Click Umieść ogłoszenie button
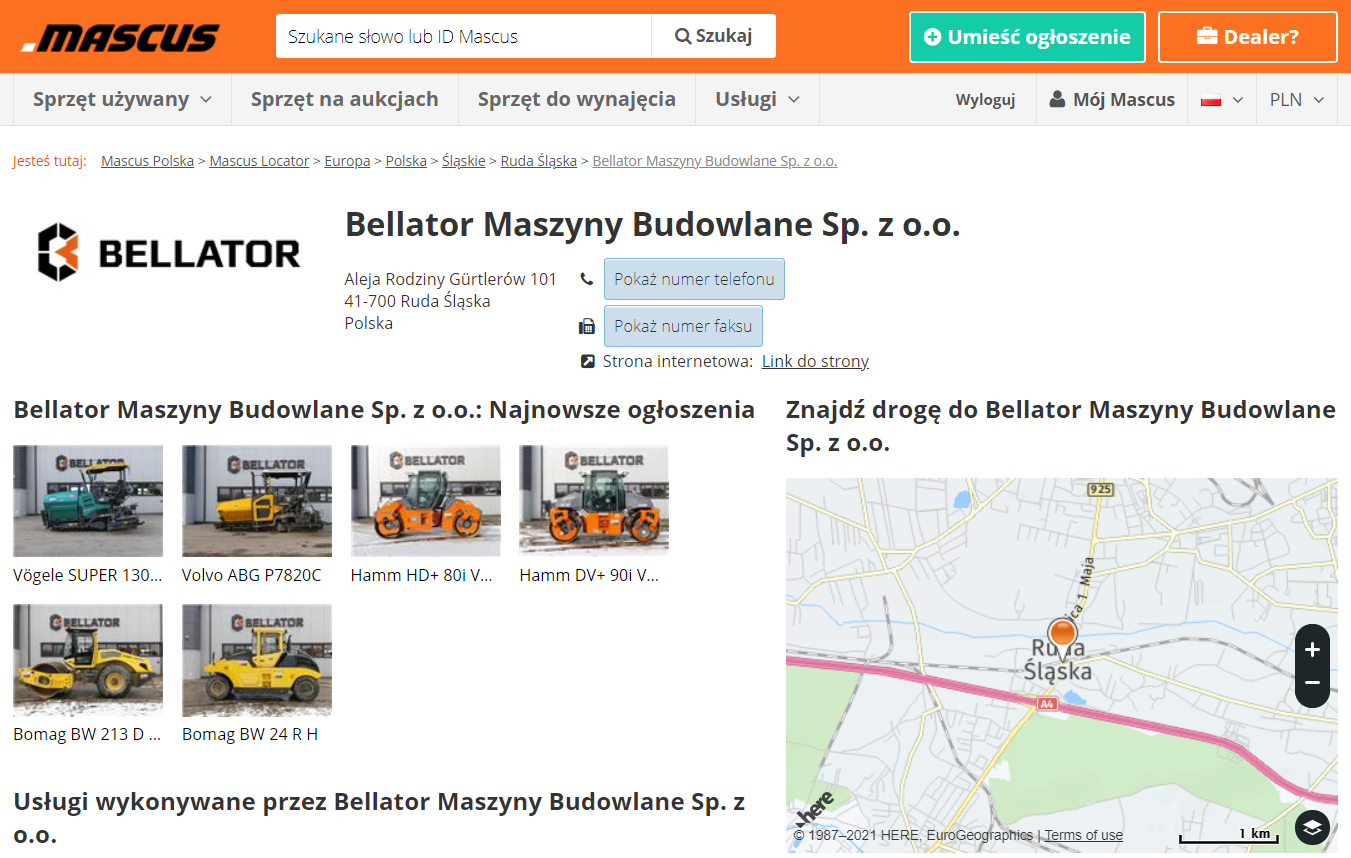The width and height of the screenshot is (1351, 858). point(1027,37)
